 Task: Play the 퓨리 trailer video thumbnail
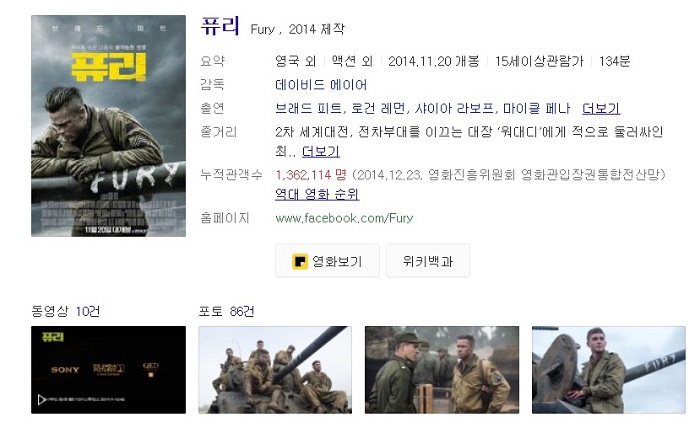click(x=108, y=370)
